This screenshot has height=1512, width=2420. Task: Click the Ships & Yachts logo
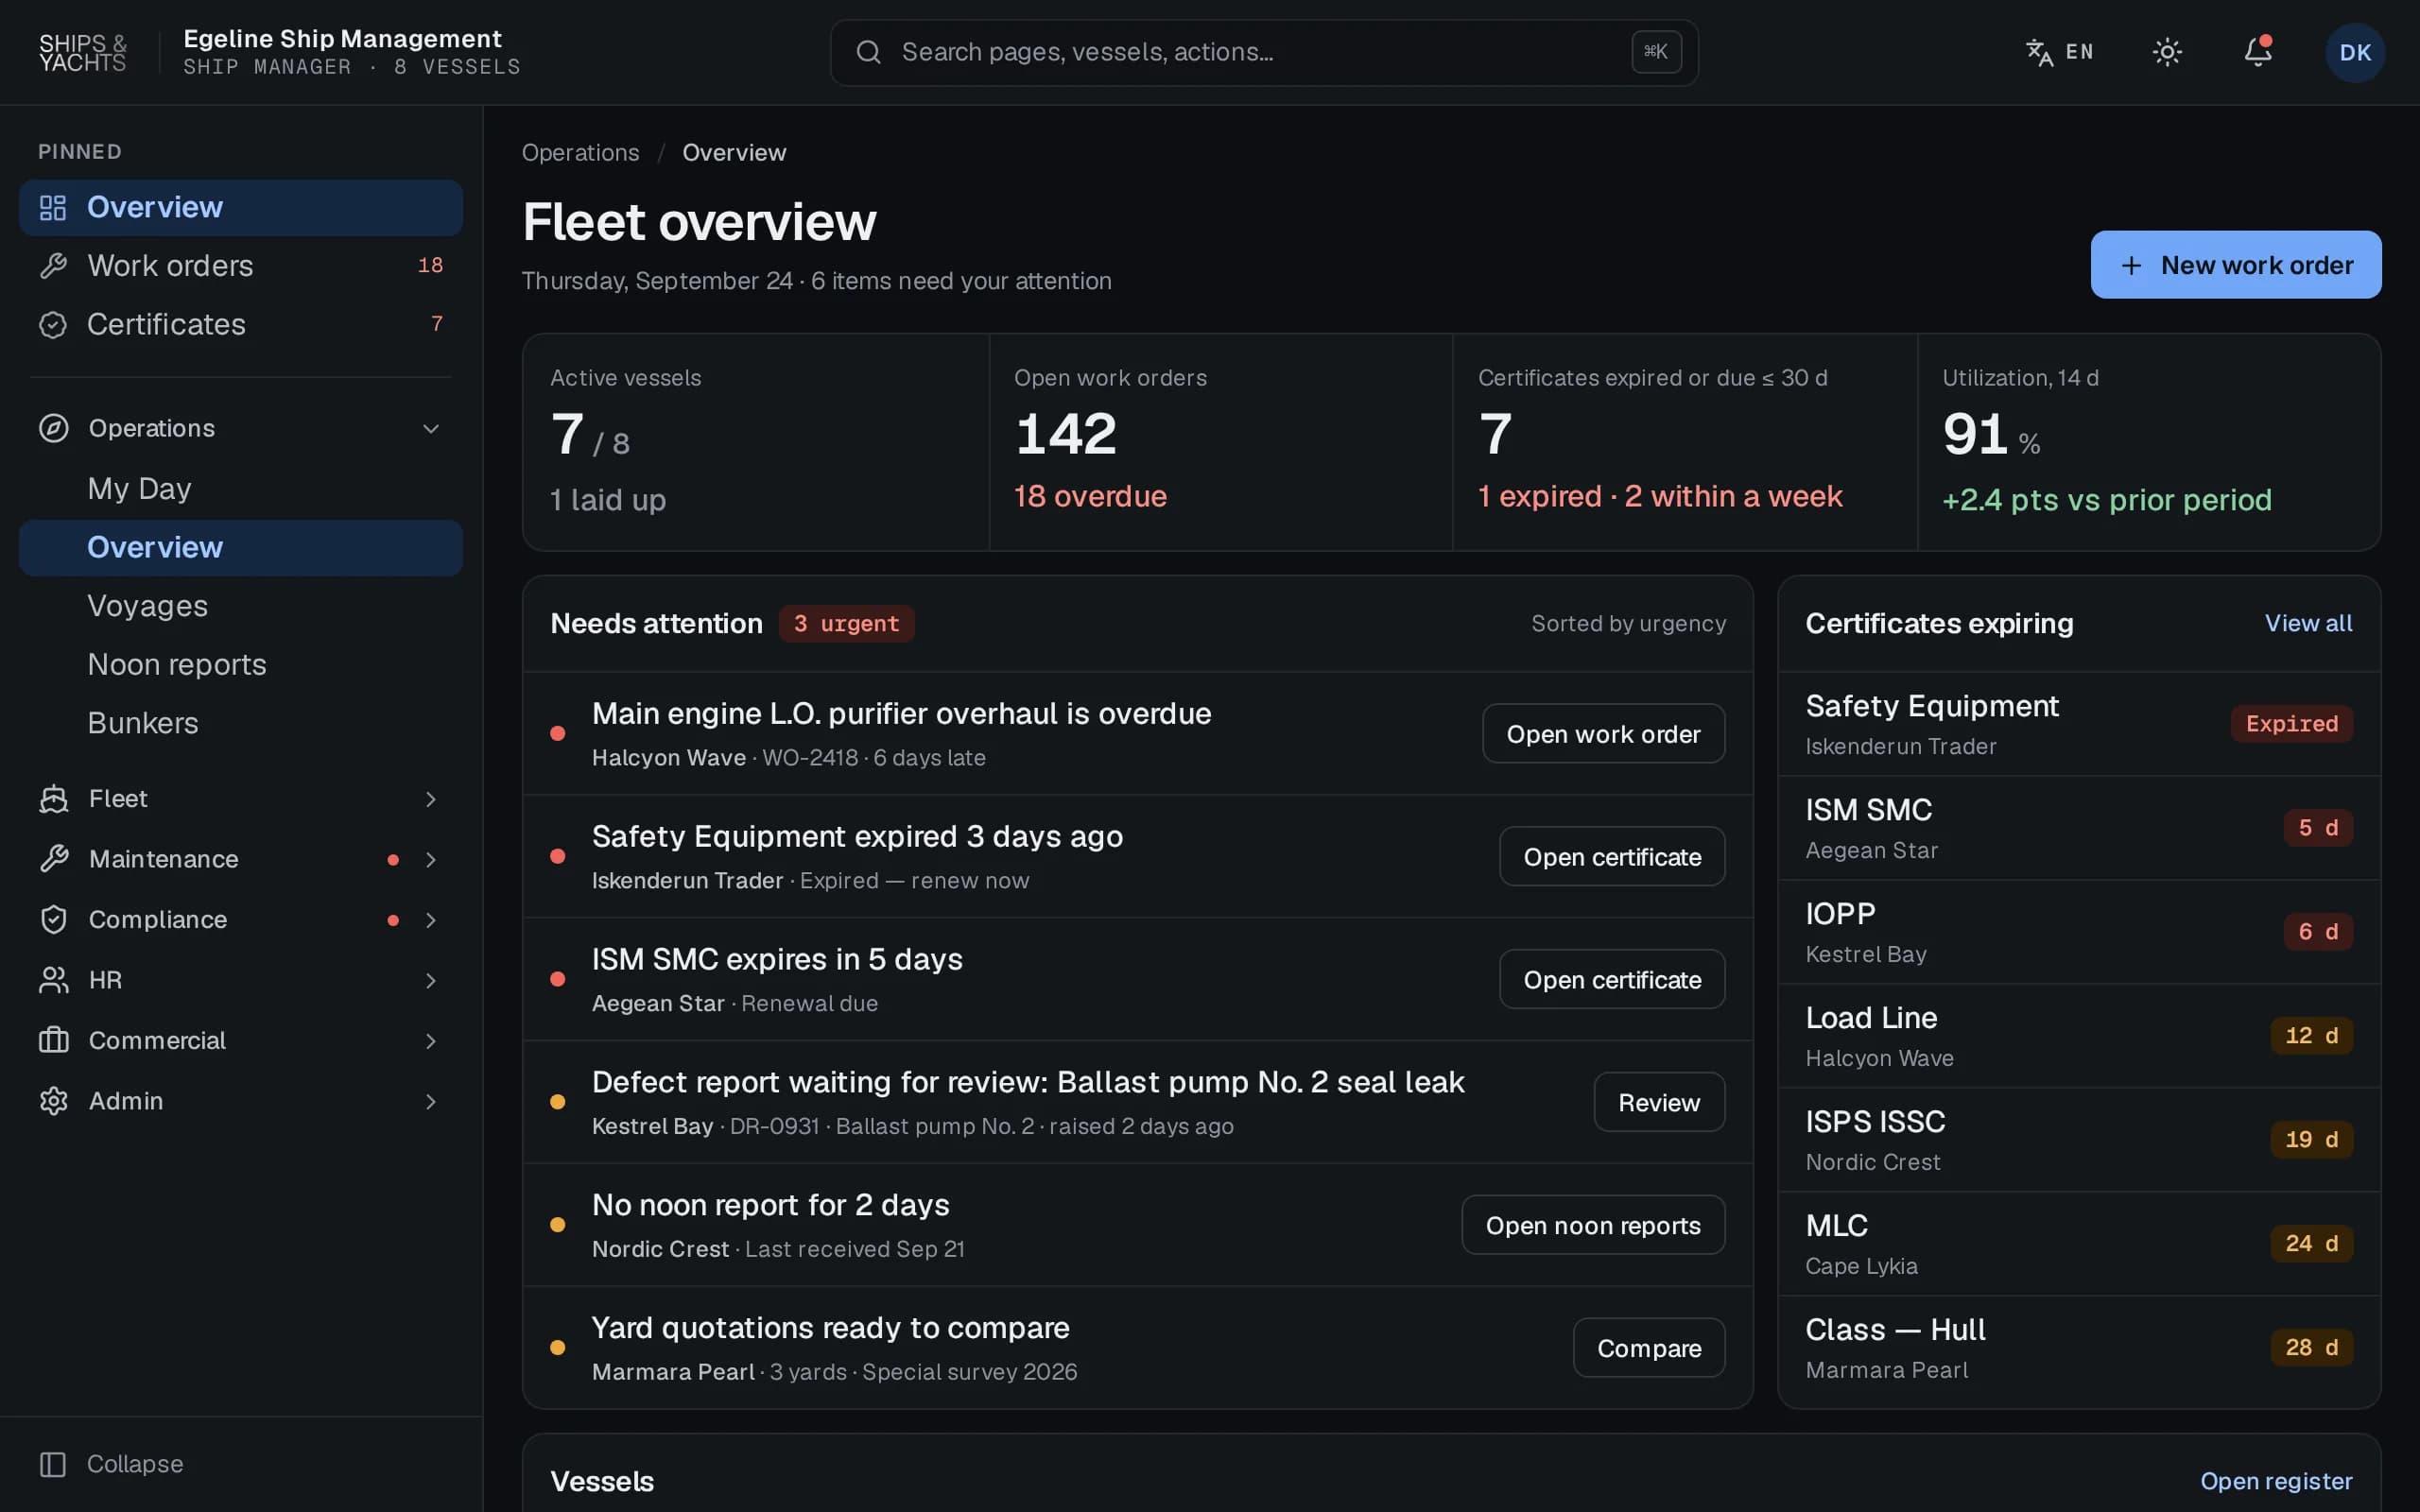(x=82, y=52)
